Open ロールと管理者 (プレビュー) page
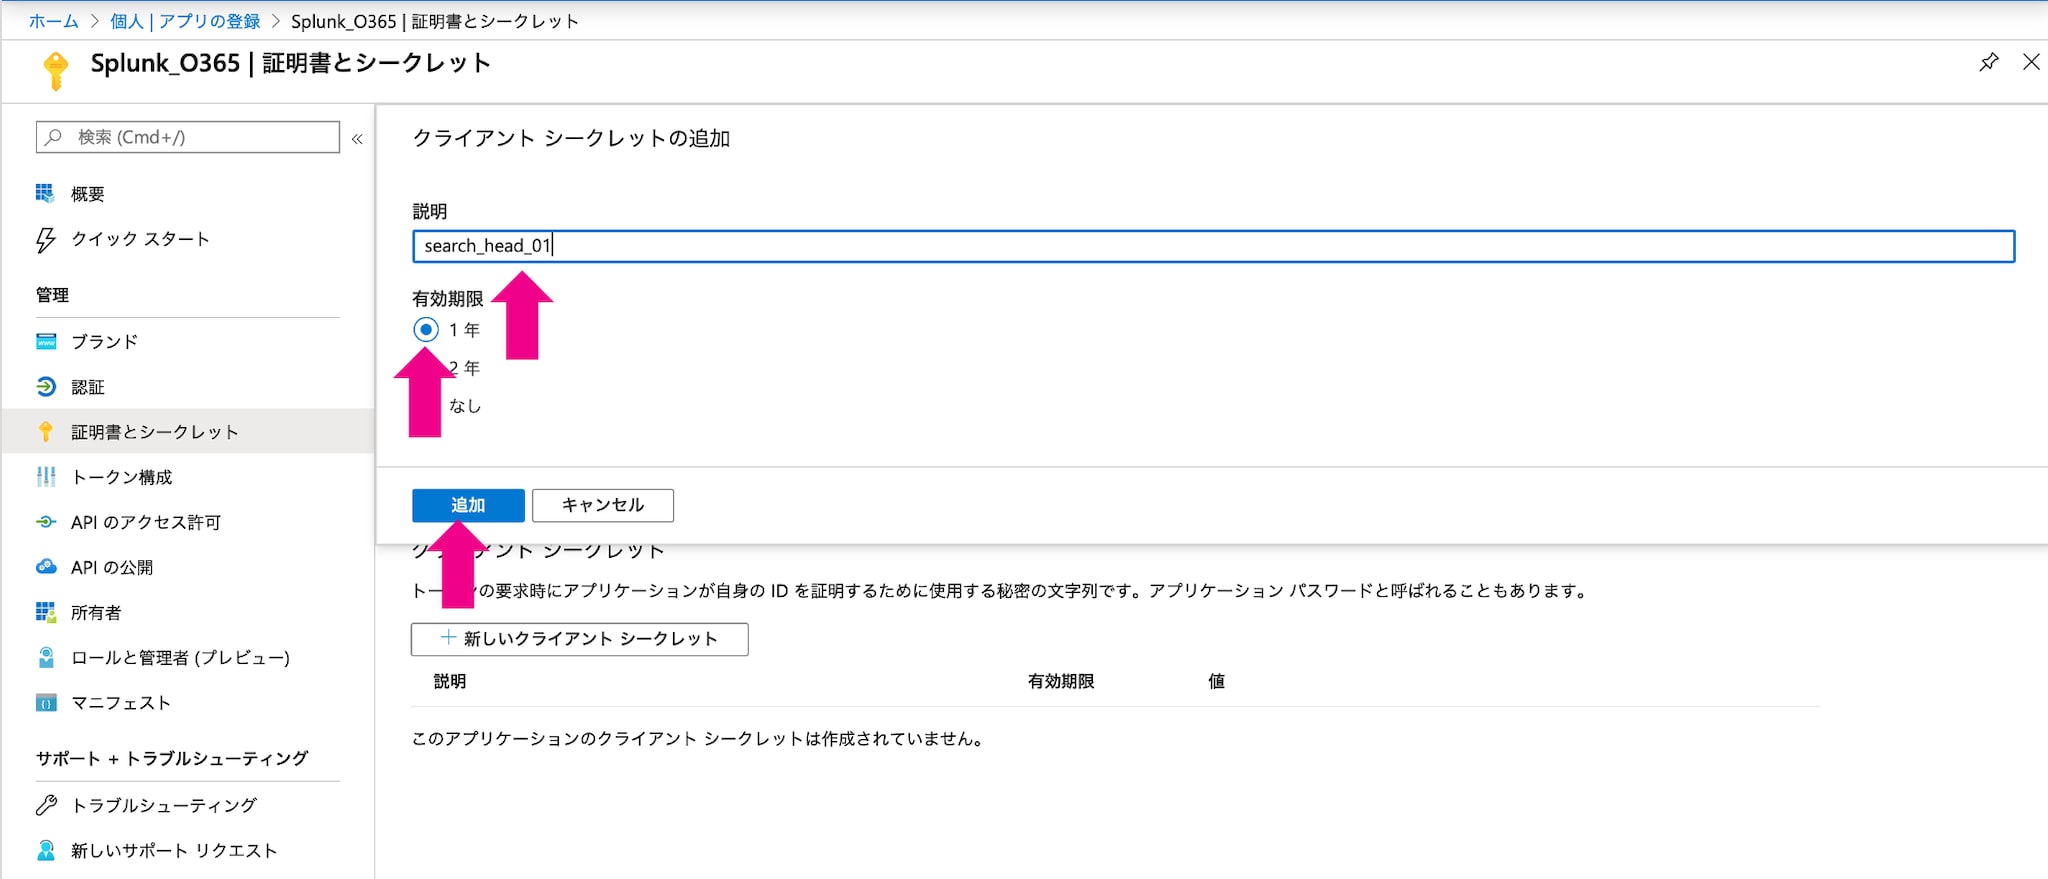 (180, 657)
